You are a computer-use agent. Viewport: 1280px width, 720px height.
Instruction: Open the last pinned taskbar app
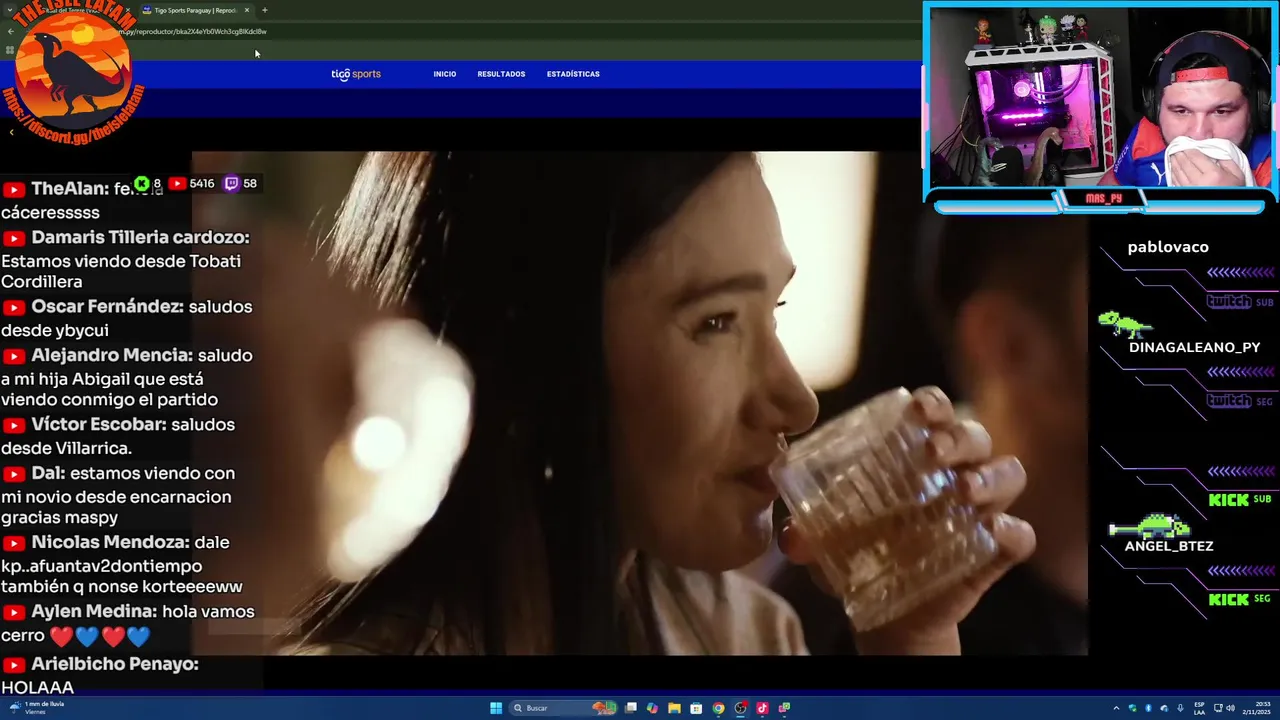[x=784, y=708]
